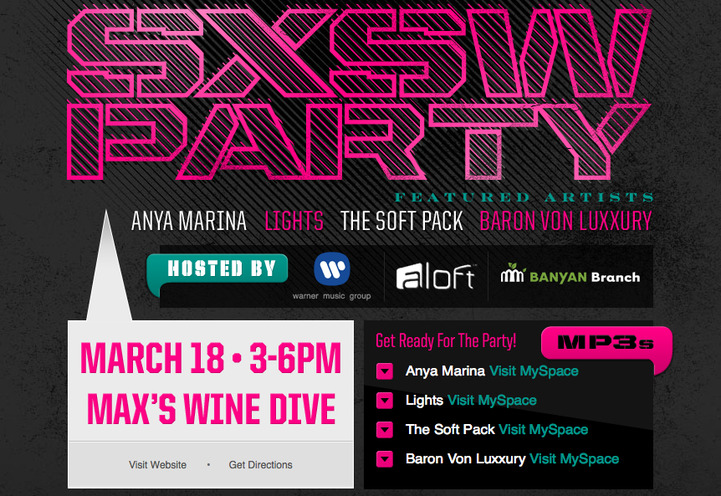Select LIGHTS in featured artists
The width and height of the screenshot is (721, 496).
(x=294, y=221)
